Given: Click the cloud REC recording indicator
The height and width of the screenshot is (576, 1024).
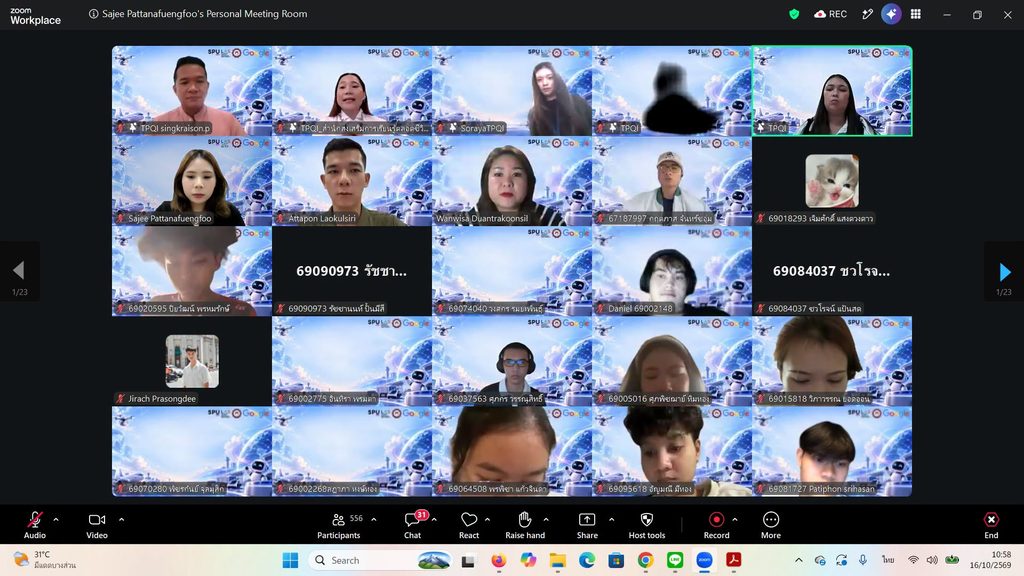Looking at the screenshot, I should pos(831,14).
